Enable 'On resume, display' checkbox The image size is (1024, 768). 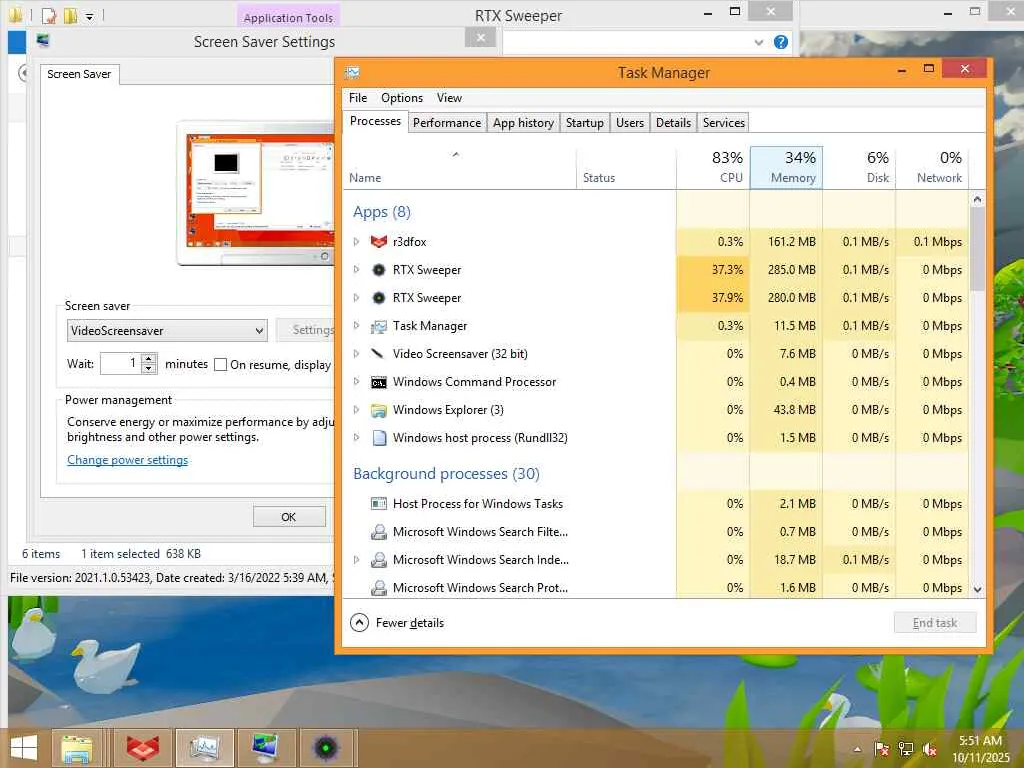221,364
